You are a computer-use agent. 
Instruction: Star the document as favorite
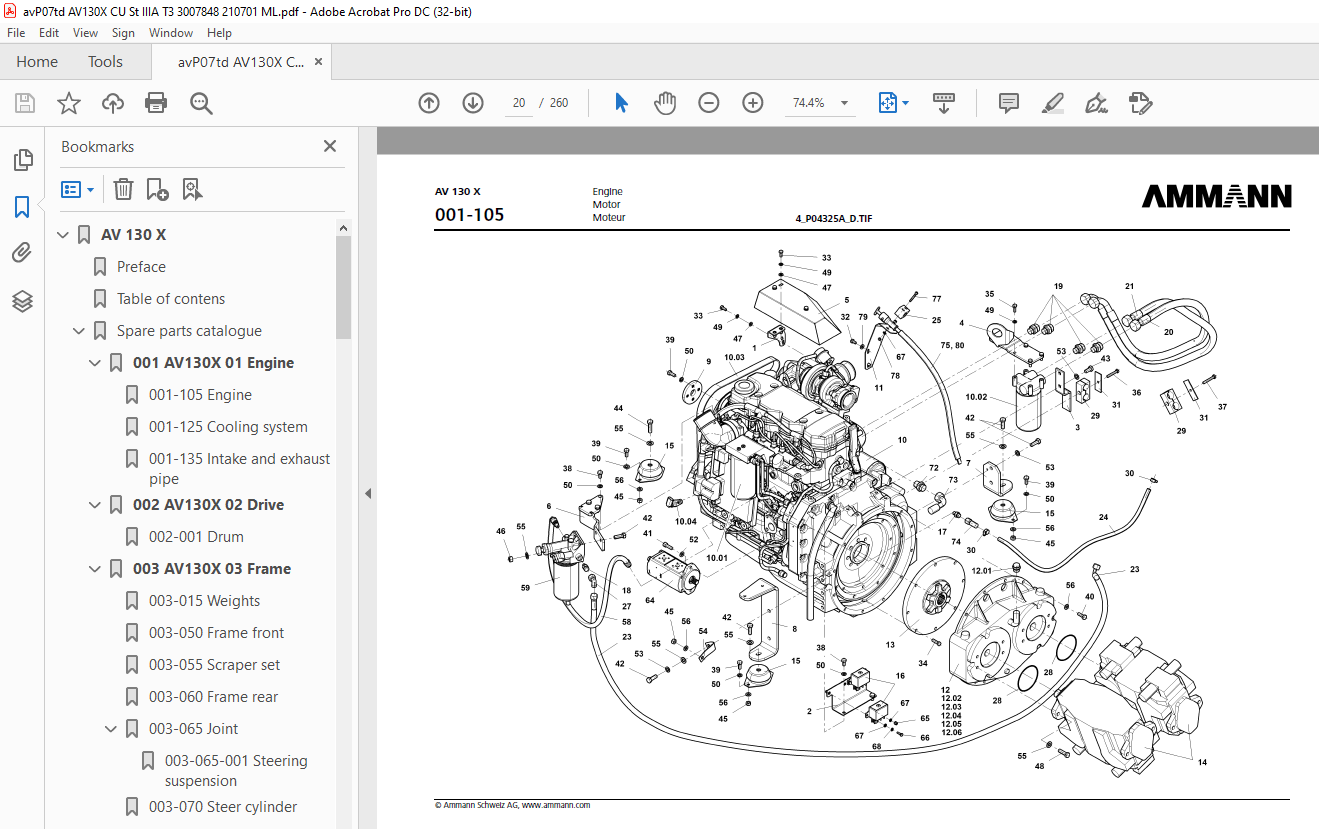68,103
